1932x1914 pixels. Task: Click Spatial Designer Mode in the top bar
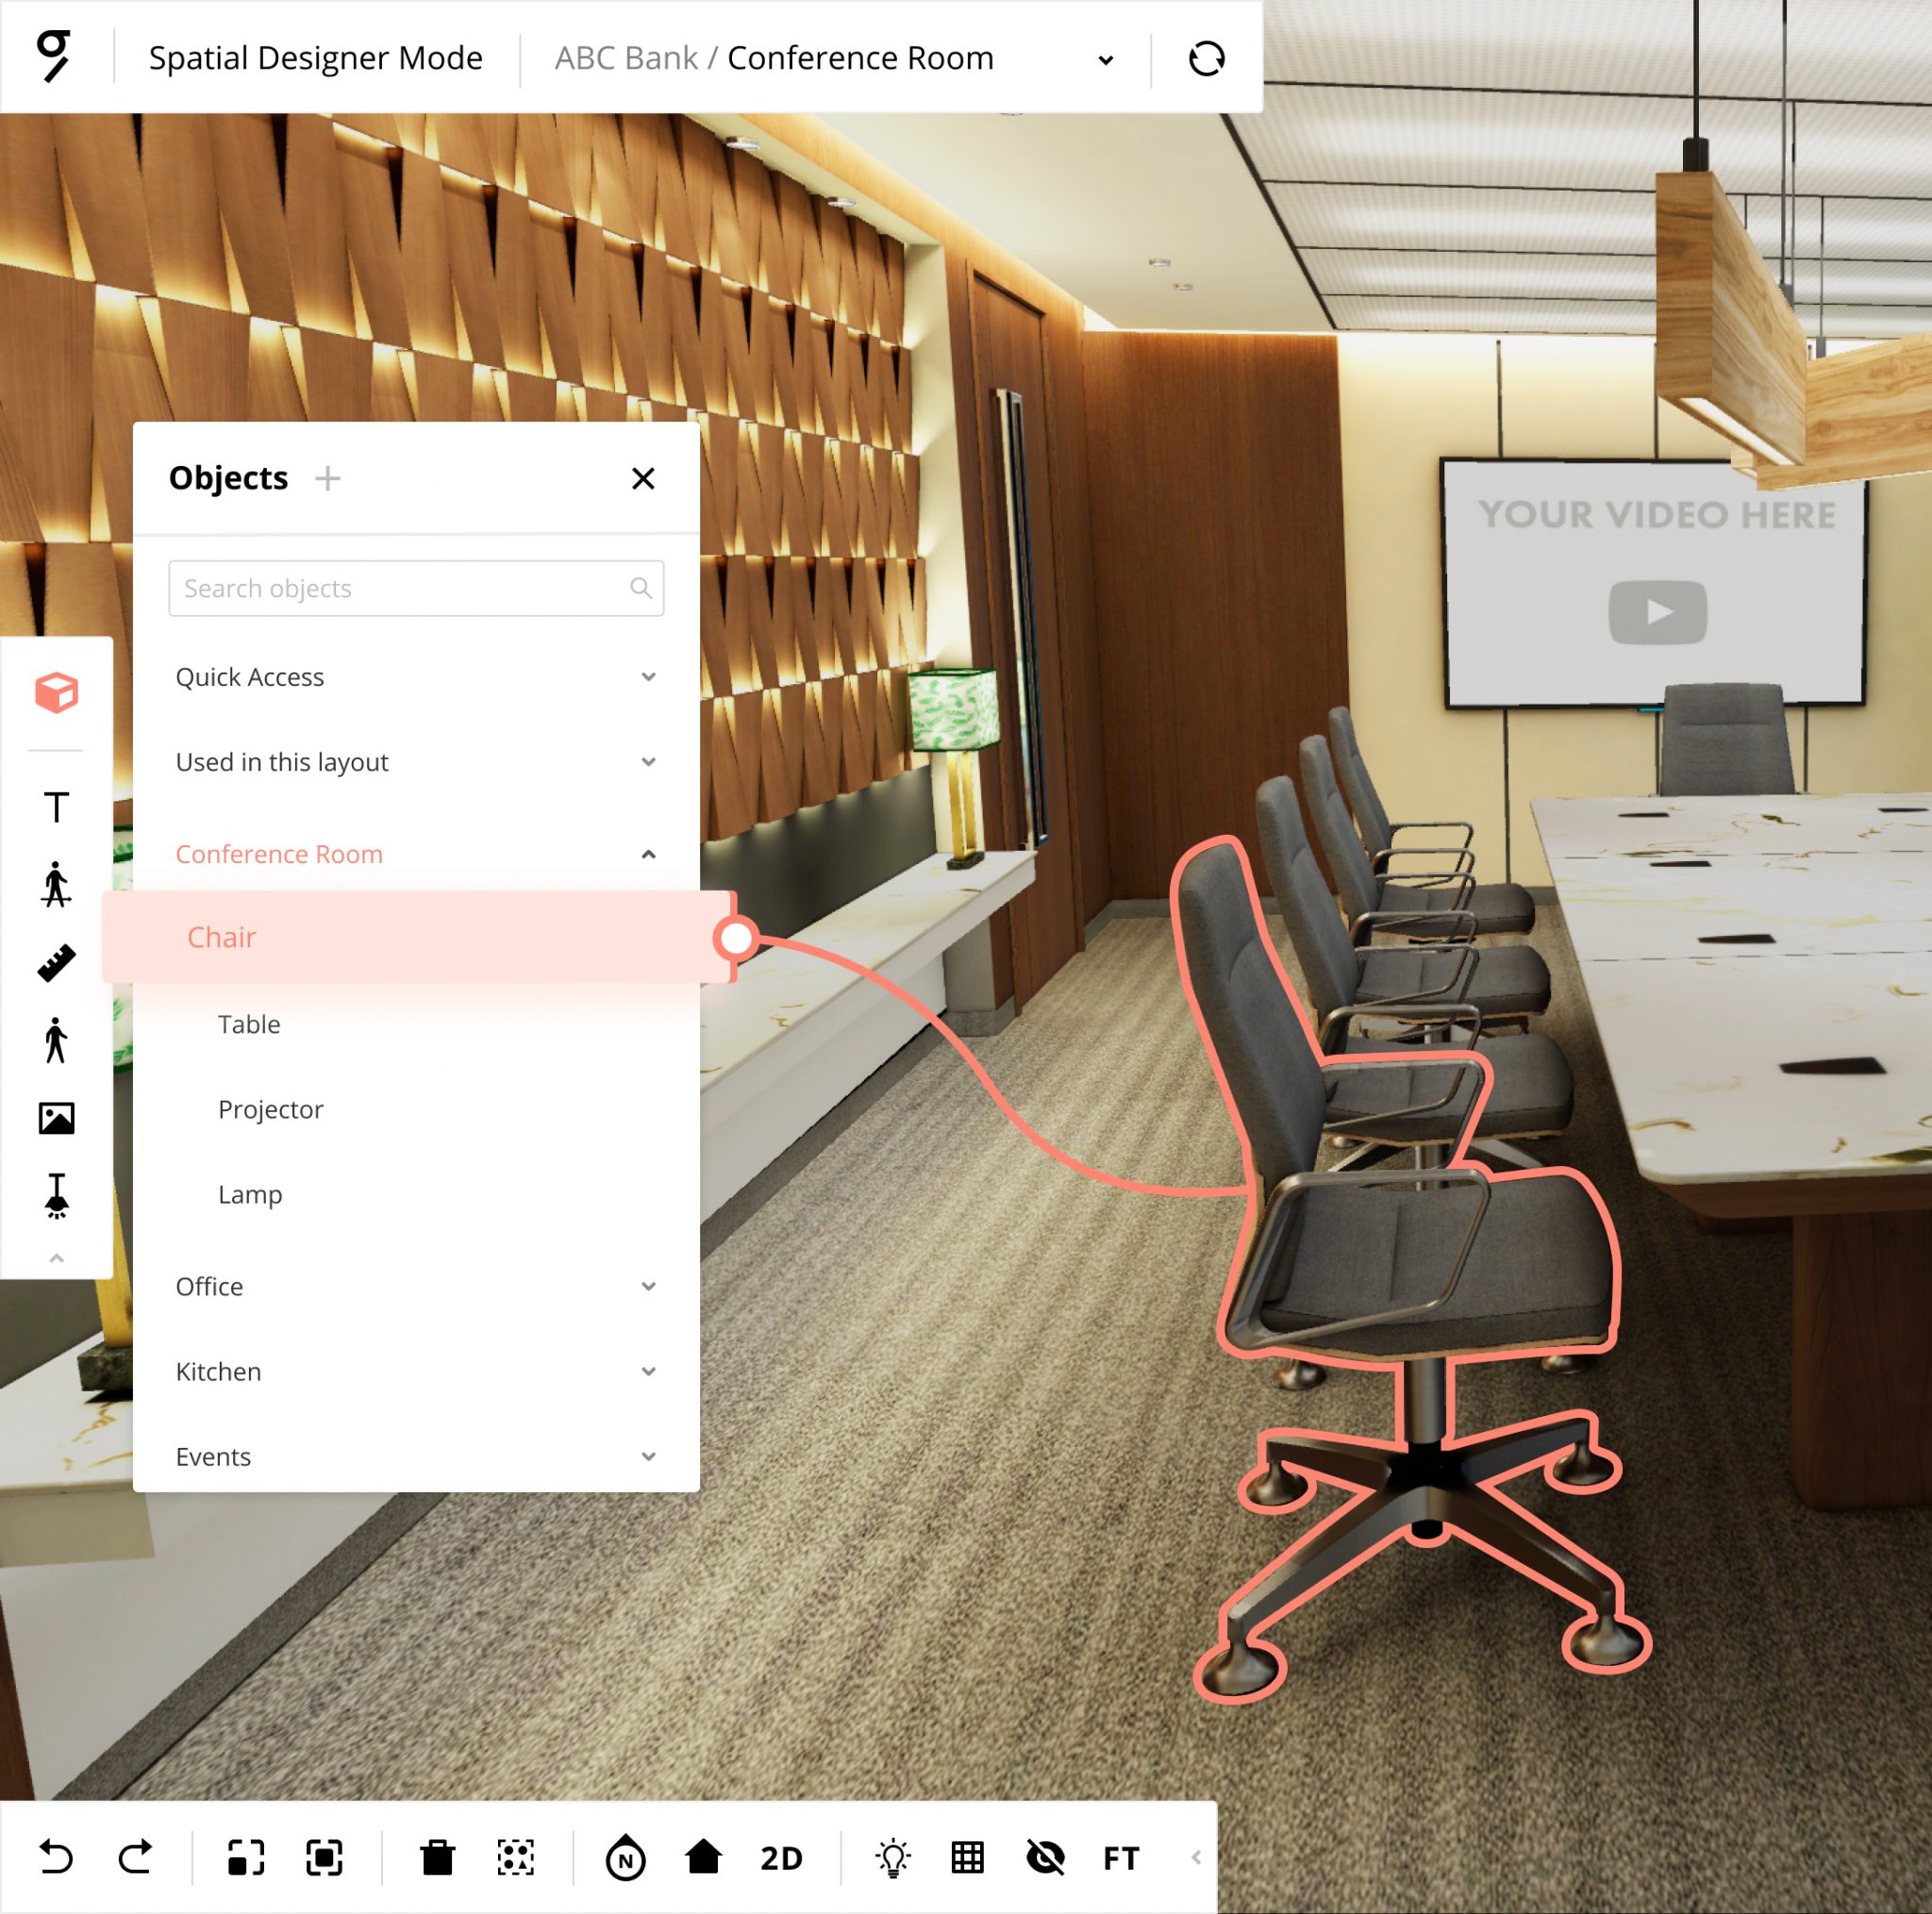[x=315, y=57]
